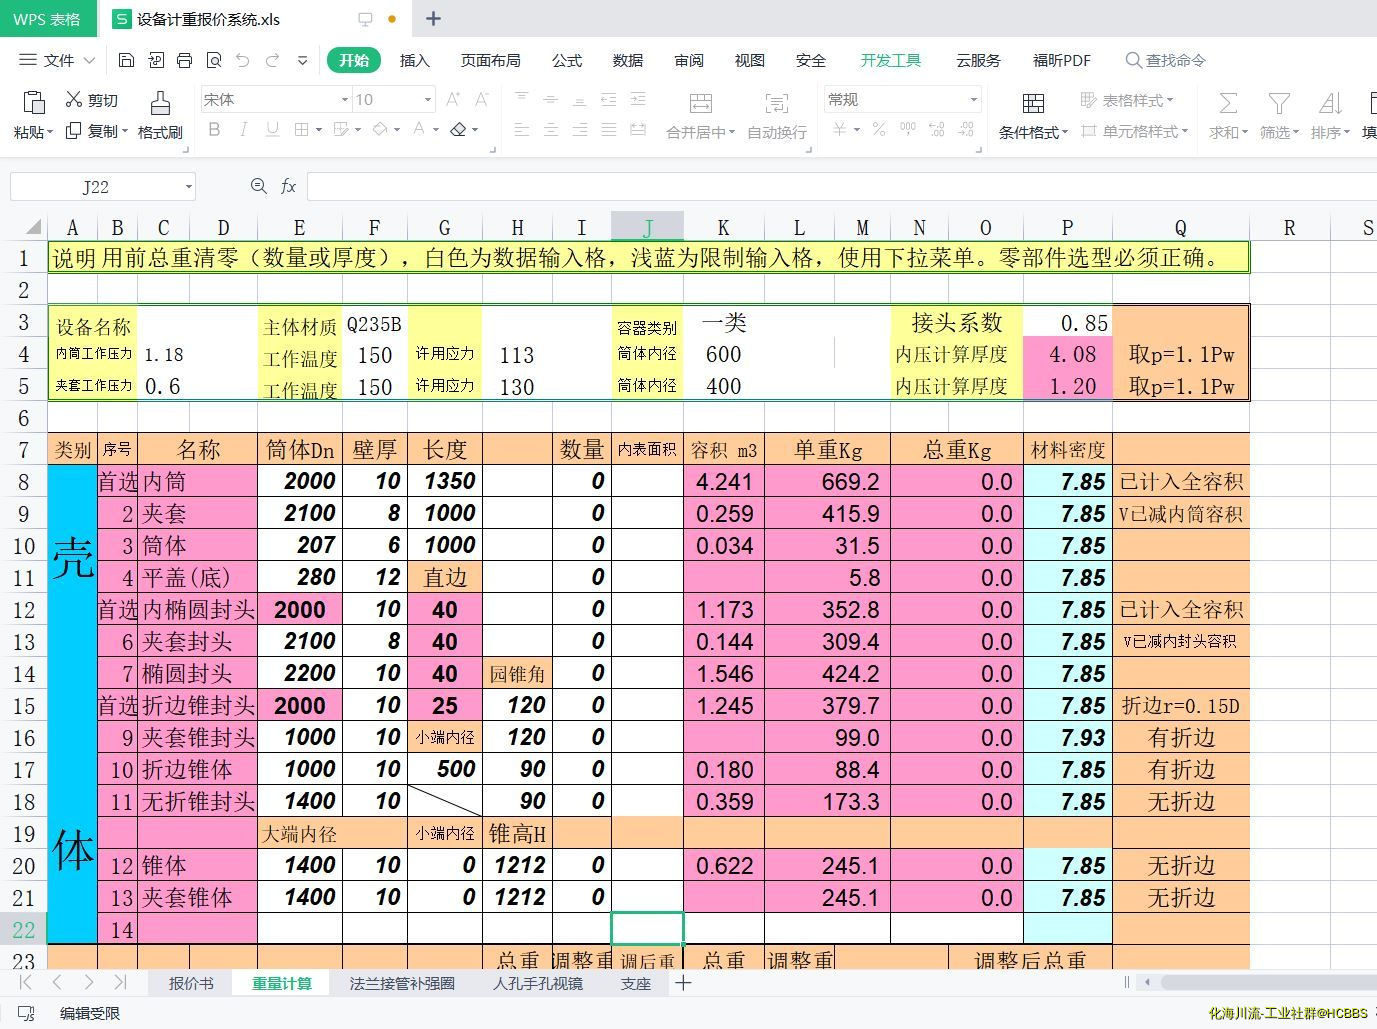Toggle Bold formatting button

[214, 130]
